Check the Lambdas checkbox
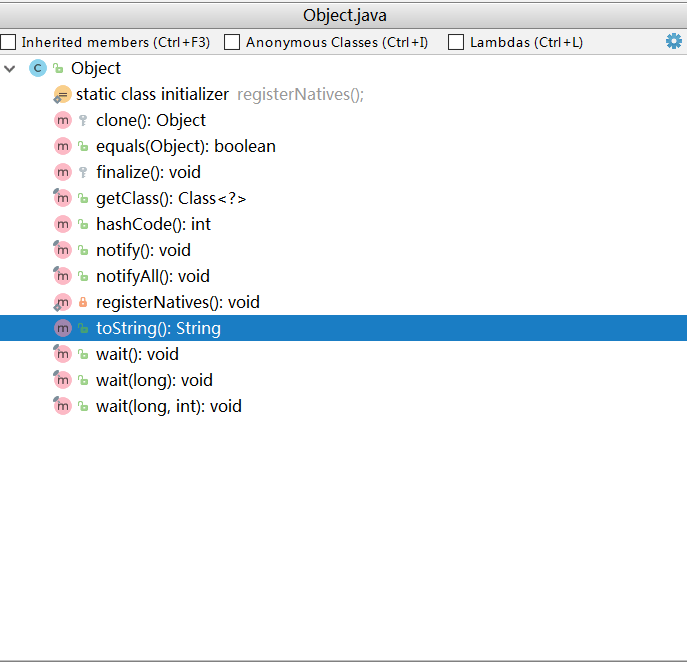Screen dimensions: 687x662 click(456, 42)
